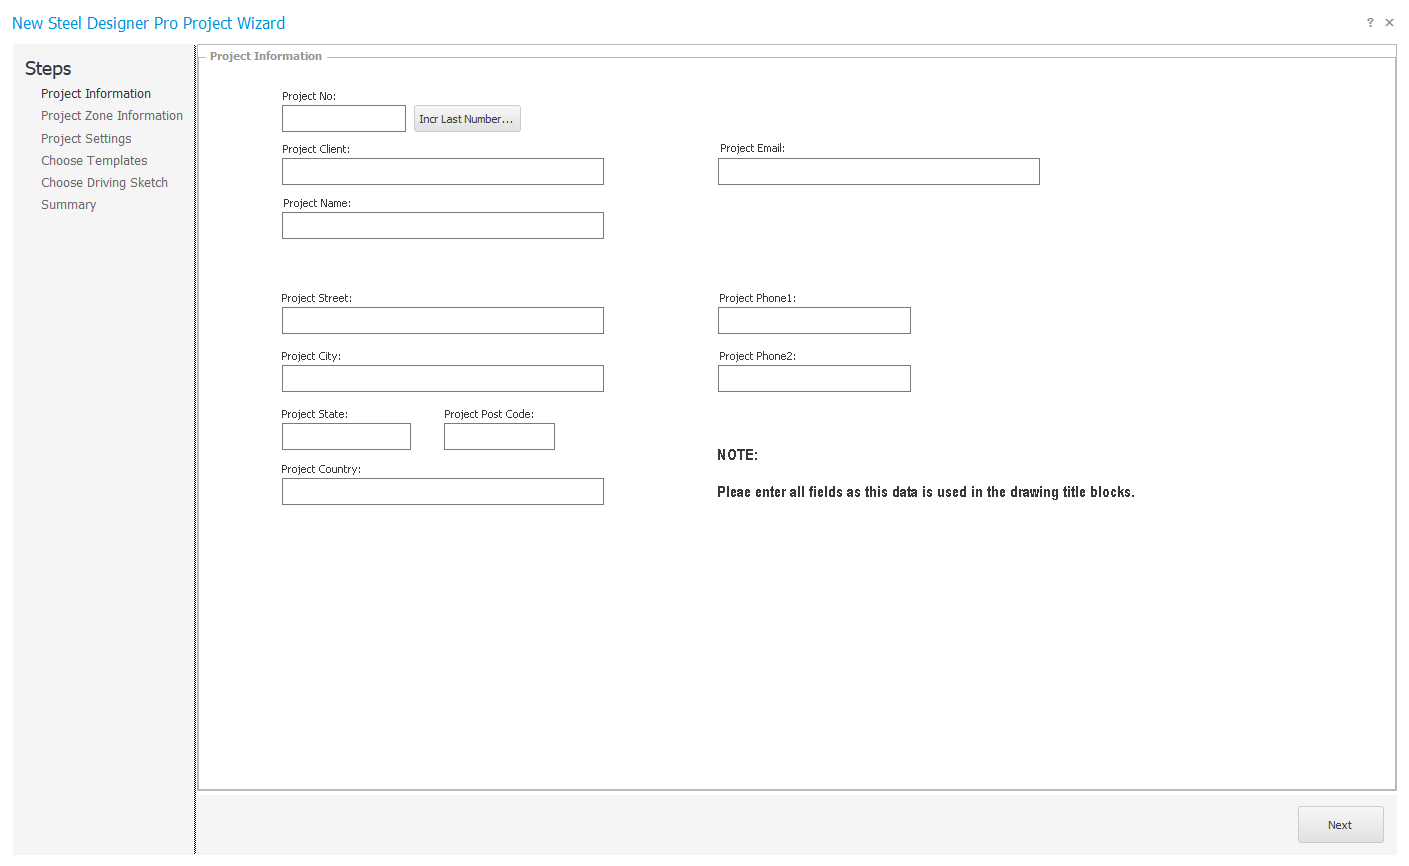Click the Project Phone1 input
The width and height of the screenshot is (1409, 866).
pyautogui.click(x=814, y=320)
